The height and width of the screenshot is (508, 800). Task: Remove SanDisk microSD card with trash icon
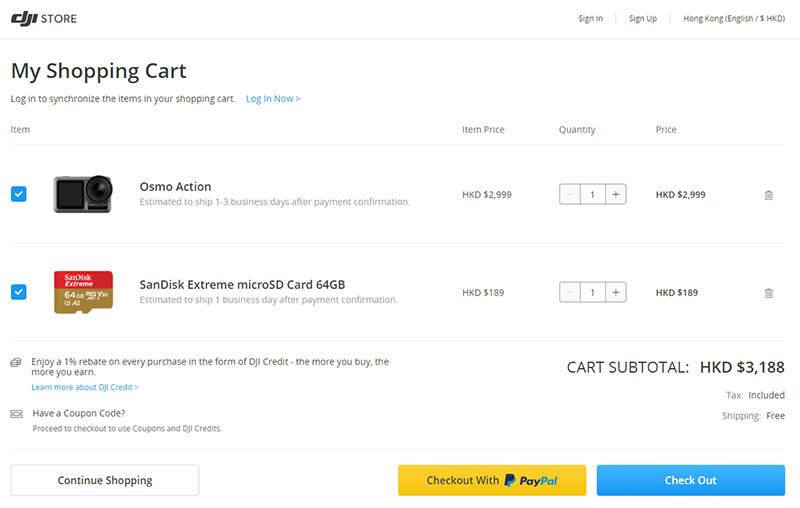[x=768, y=293]
